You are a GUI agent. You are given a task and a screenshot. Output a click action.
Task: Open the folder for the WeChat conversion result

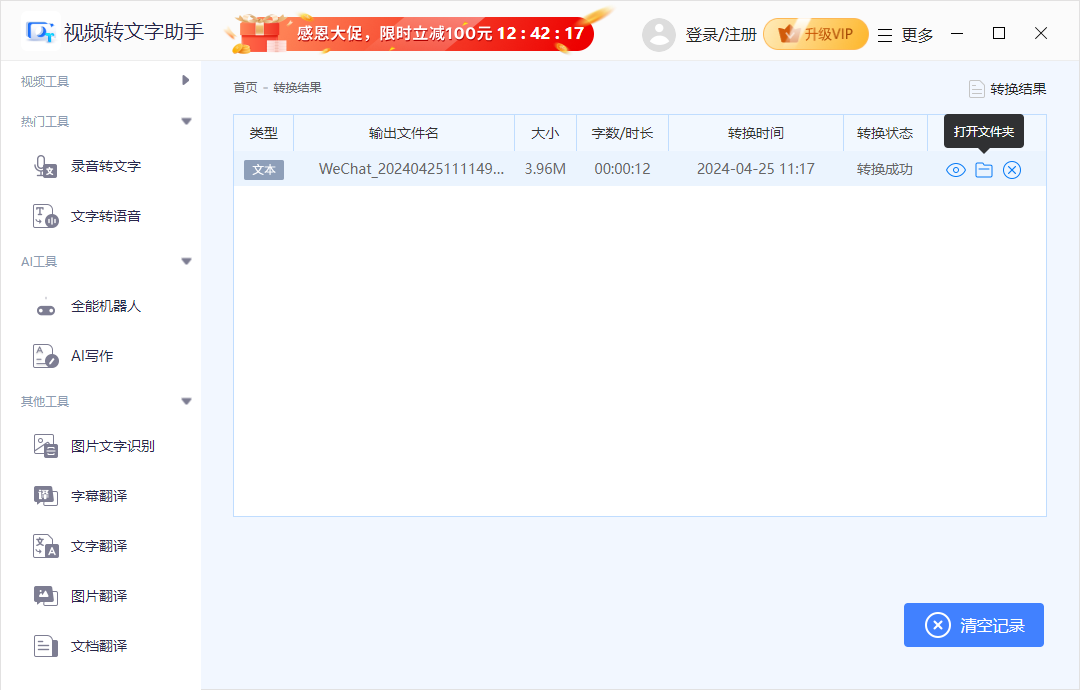tap(983, 169)
